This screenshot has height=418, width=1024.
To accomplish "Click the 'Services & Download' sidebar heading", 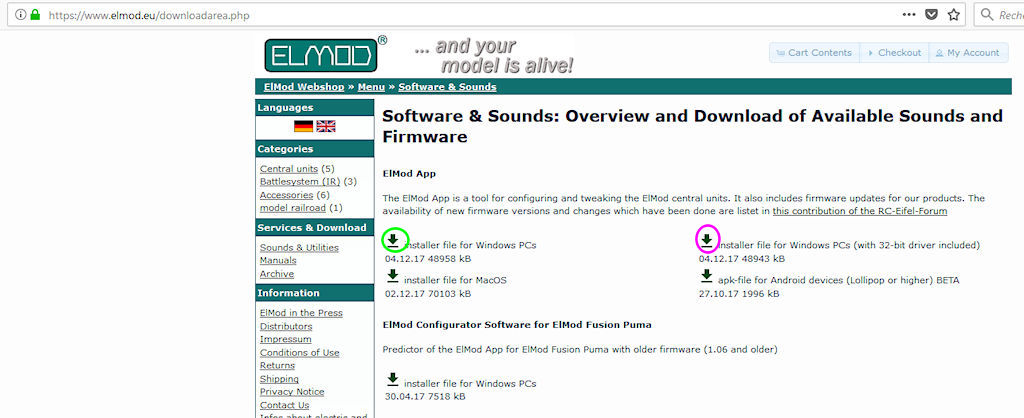I will click(315, 227).
